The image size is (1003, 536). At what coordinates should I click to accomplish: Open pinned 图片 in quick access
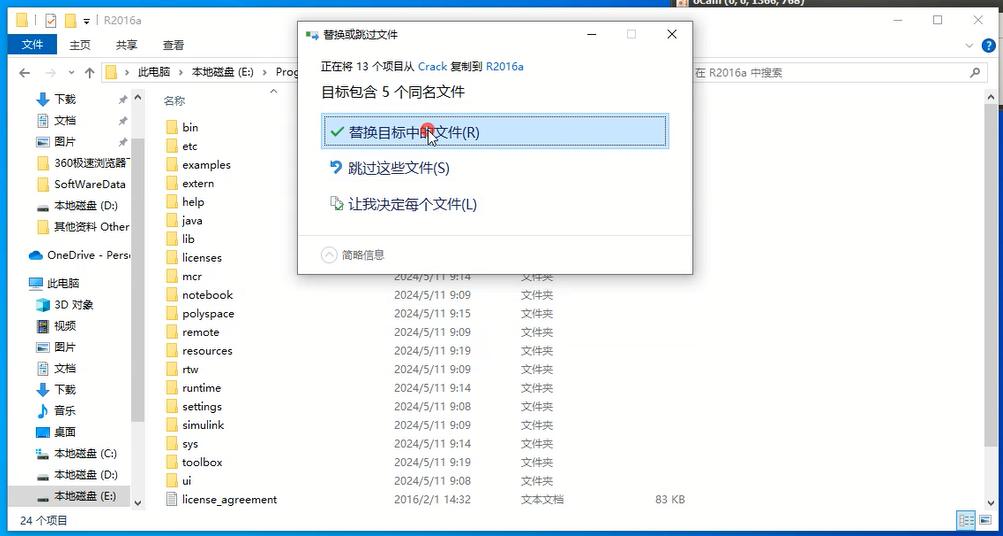click(x=65, y=141)
